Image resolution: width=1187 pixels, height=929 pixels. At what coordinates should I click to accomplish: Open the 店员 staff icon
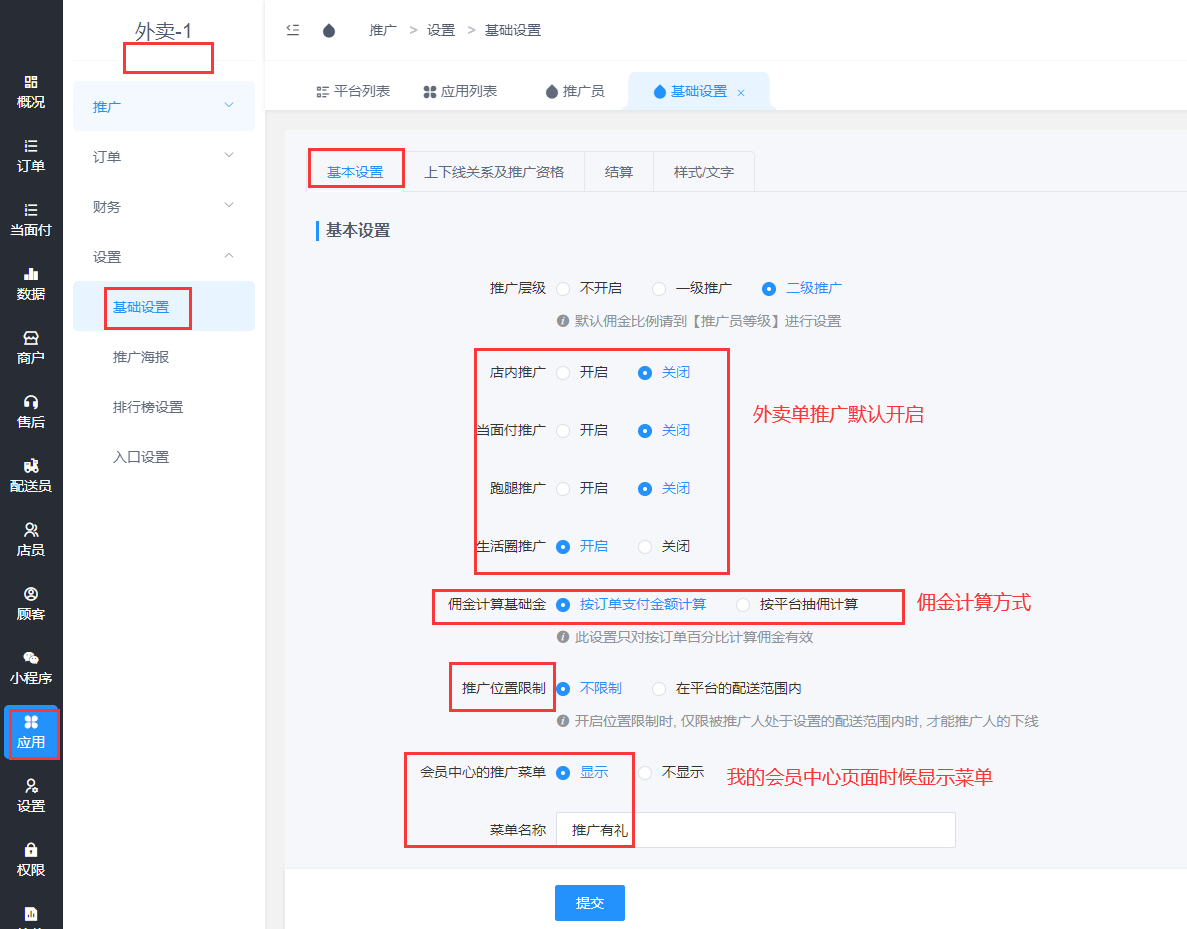[x=30, y=540]
